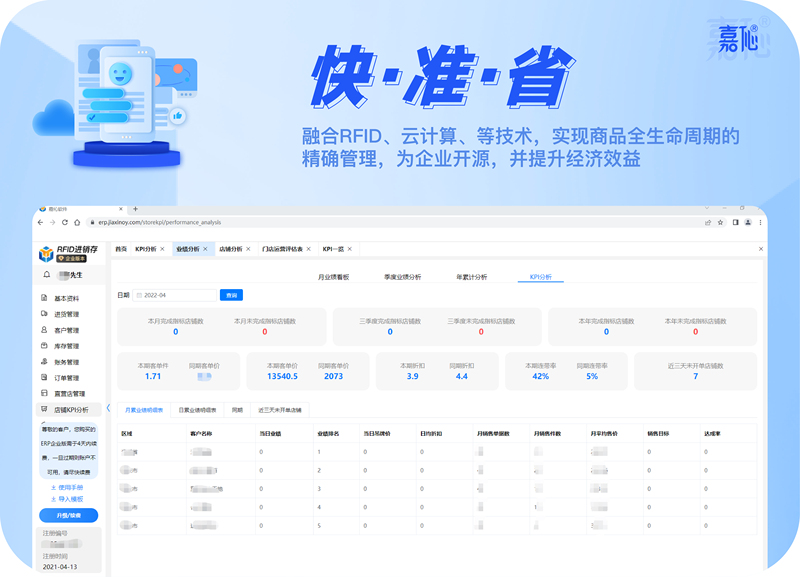Click the registration date 2021-04-13
The width and height of the screenshot is (800, 577).
click(60, 567)
